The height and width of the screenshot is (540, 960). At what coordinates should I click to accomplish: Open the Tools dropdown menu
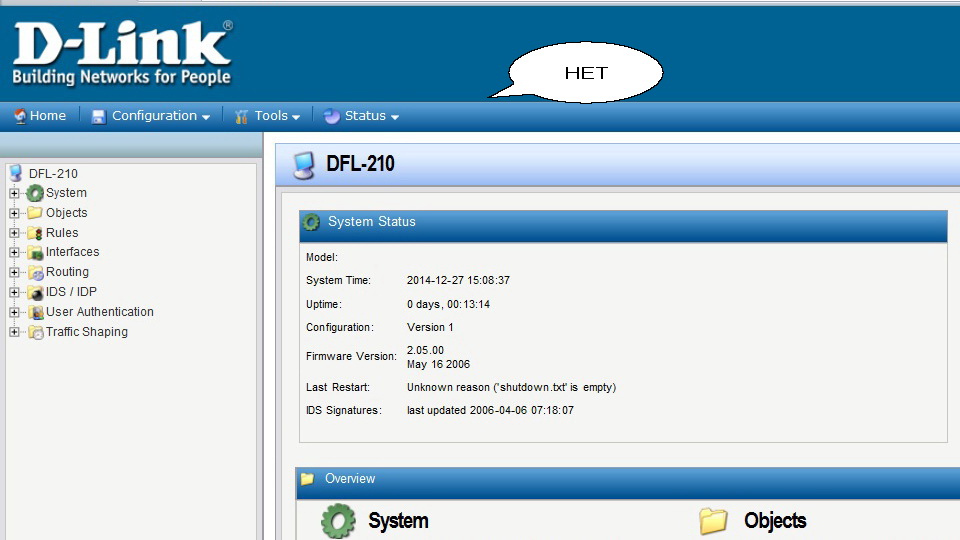(x=270, y=116)
